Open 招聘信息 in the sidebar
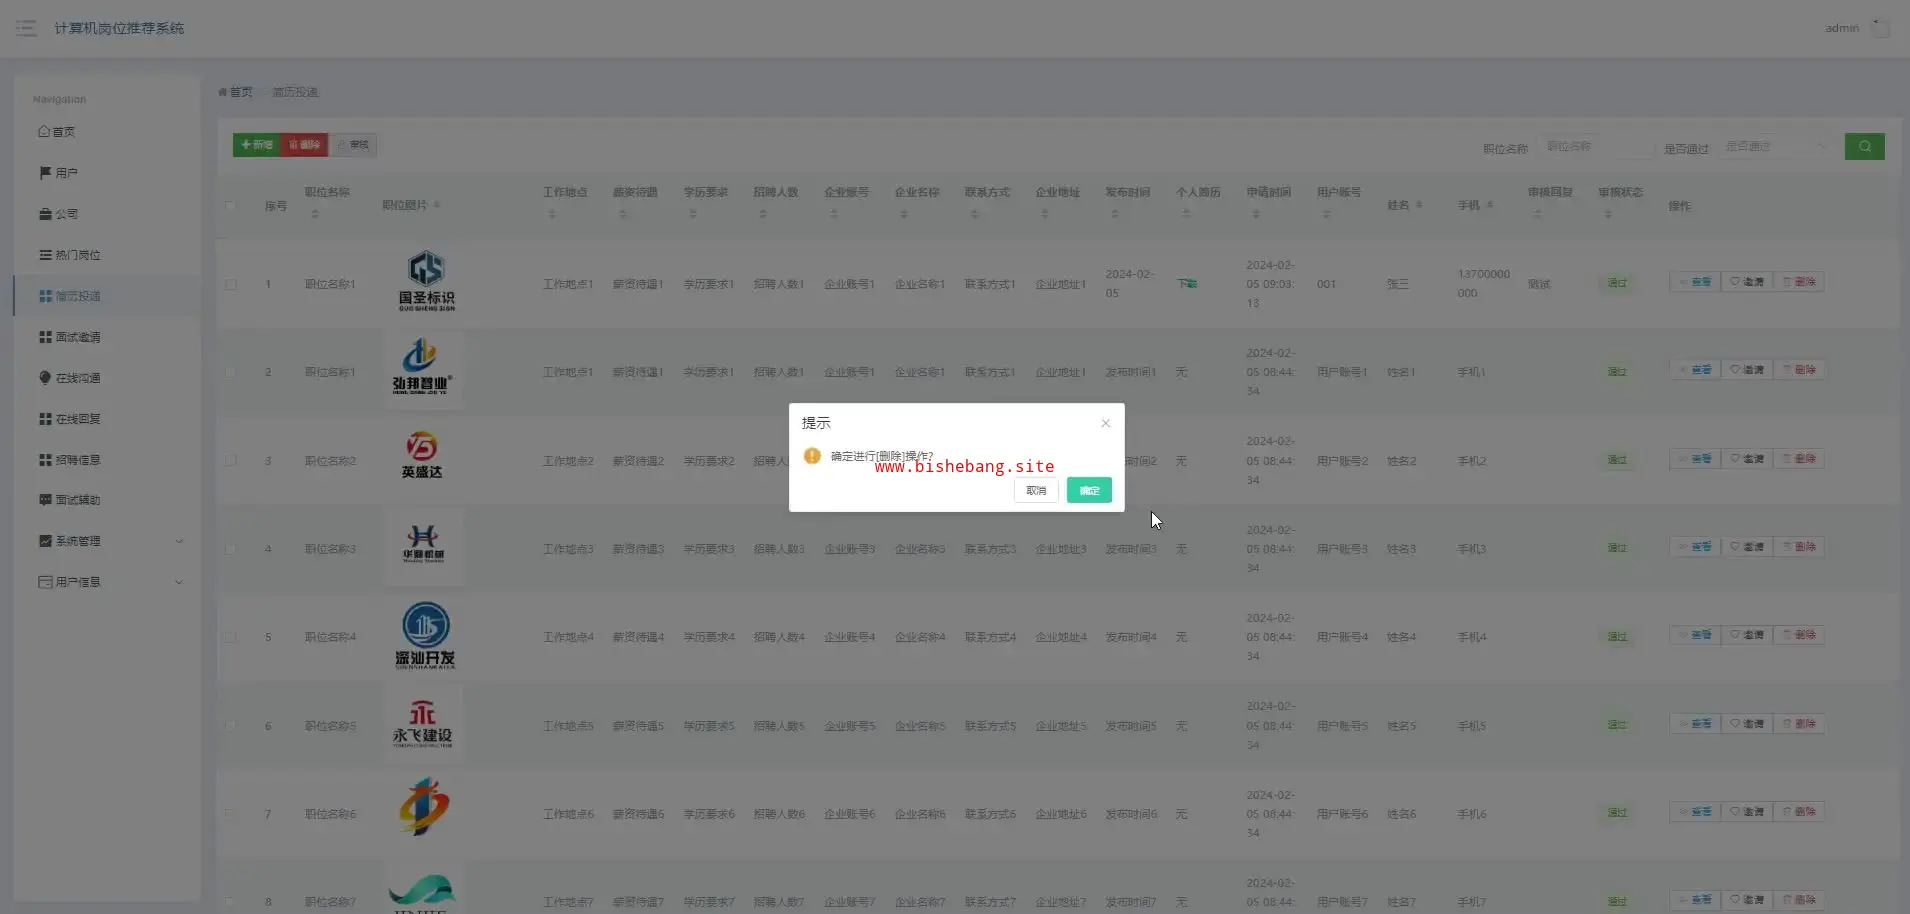The width and height of the screenshot is (1910, 914). (107, 460)
